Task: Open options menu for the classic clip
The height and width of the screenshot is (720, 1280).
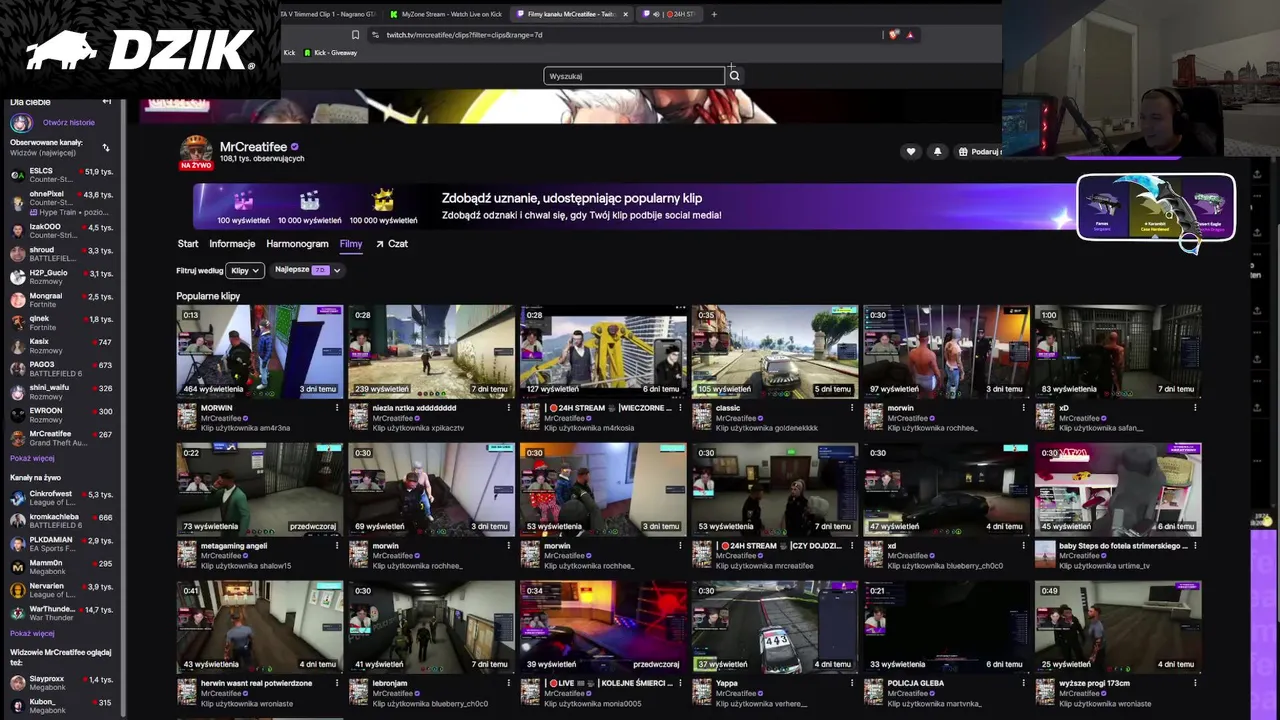Action: pyautogui.click(x=852, y=408)
